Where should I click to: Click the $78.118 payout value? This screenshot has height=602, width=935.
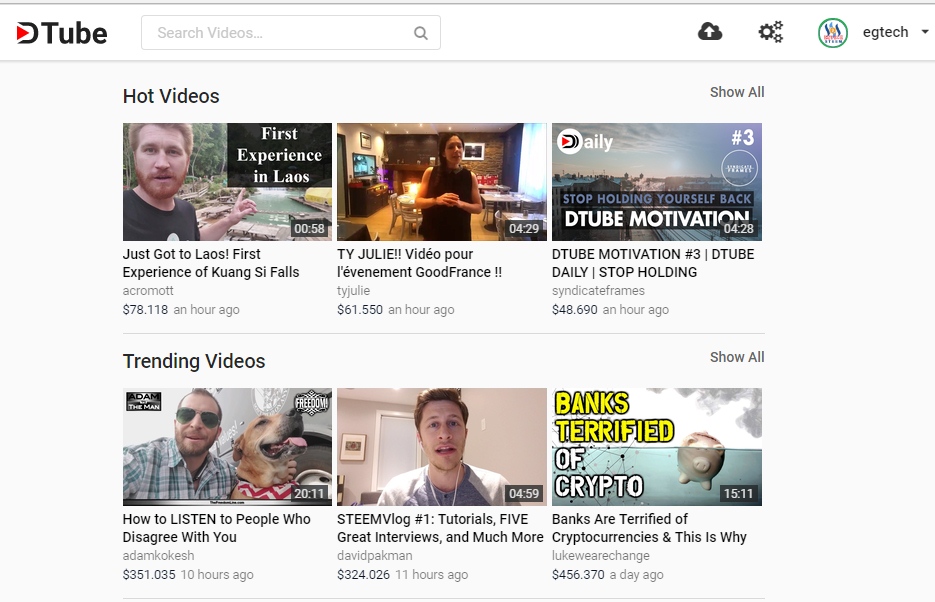pyautogui.click(x=145, y=310)
